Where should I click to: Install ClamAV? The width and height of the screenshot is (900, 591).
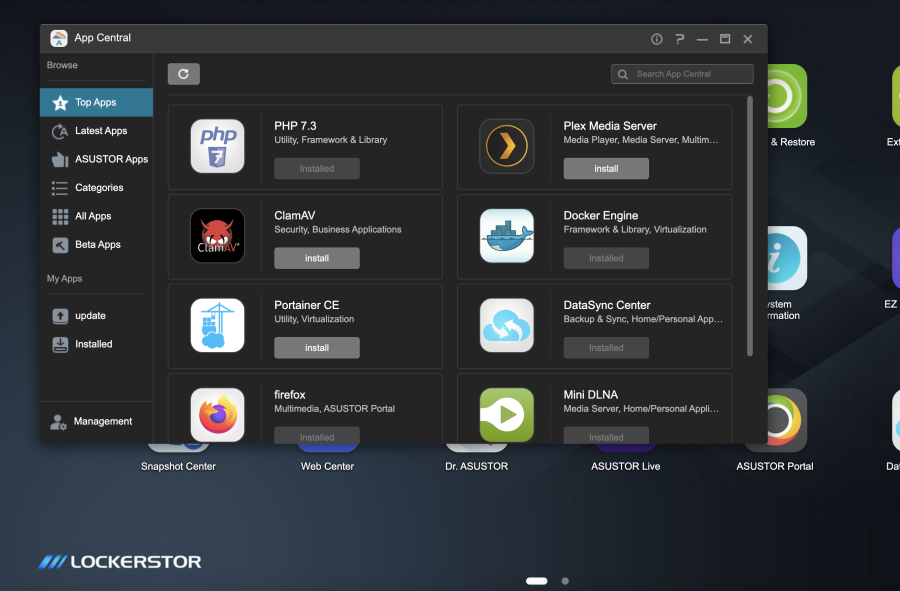click(317, 257)
